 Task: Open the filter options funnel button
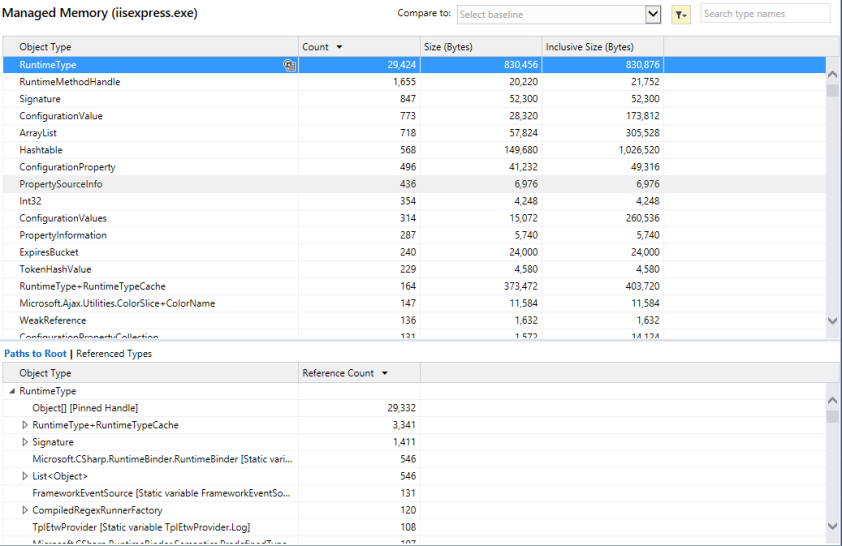click(x=680, y=14)
